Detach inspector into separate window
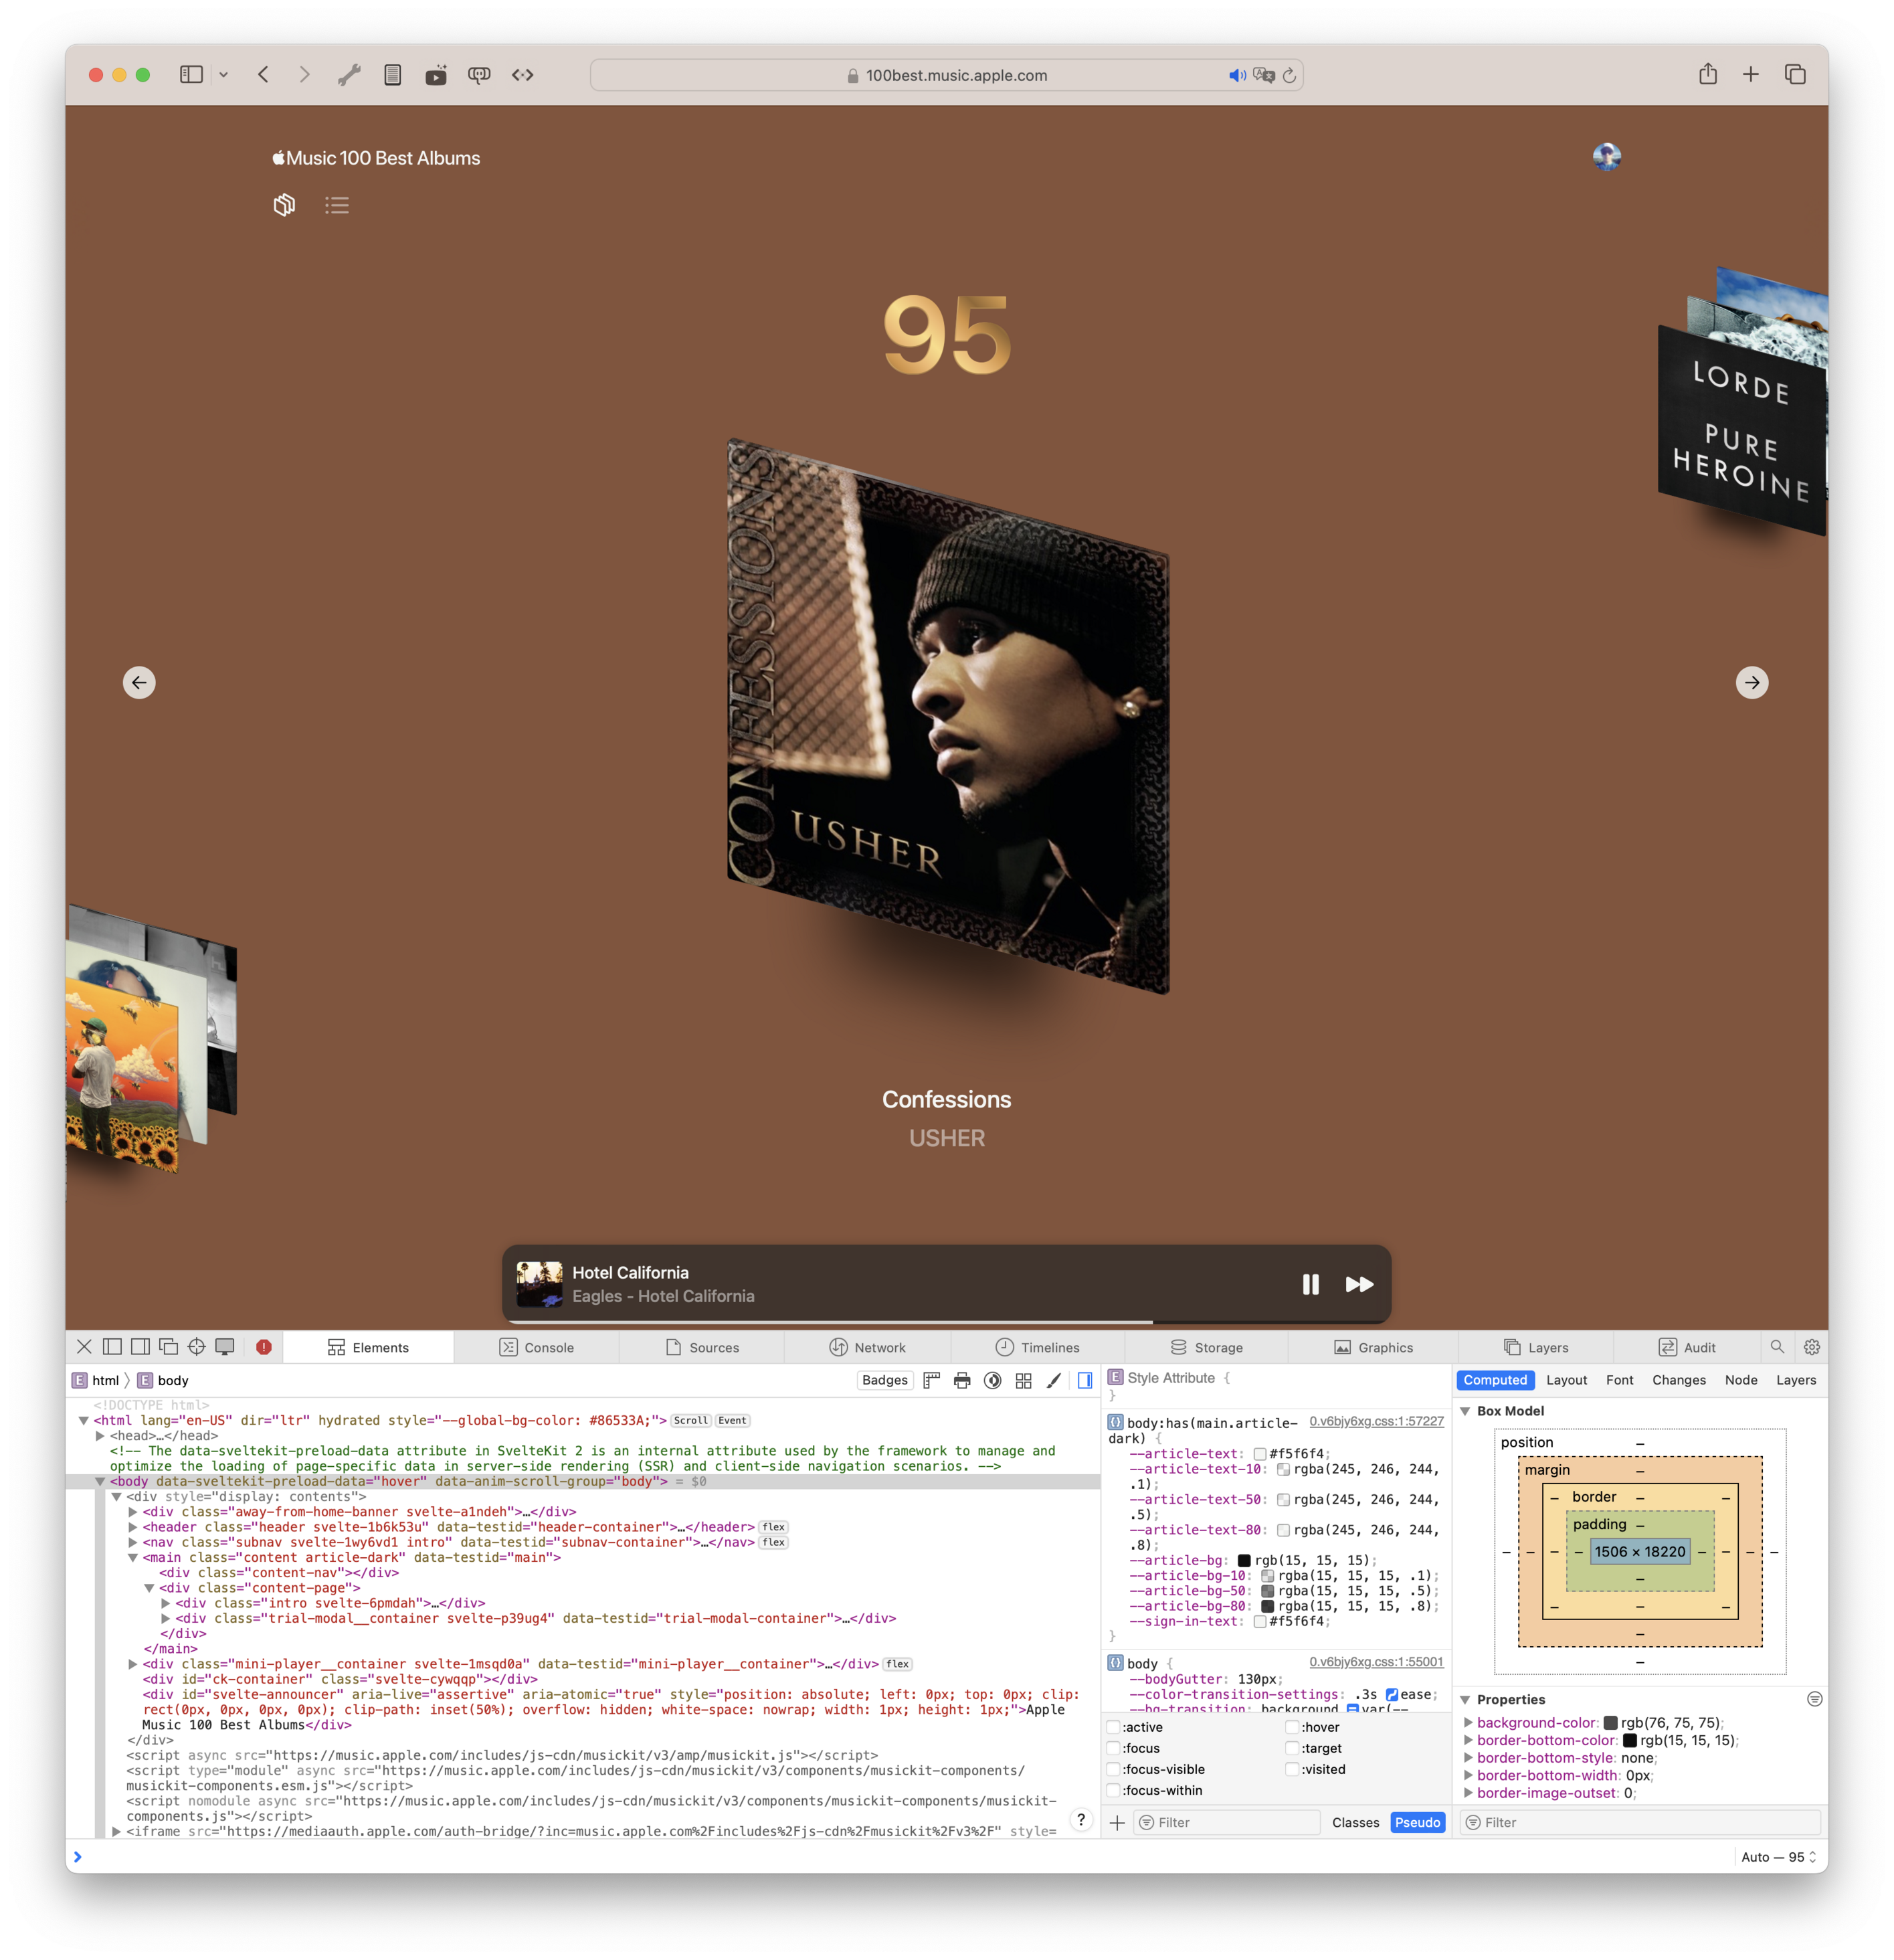This screenshot has width=1894, height=1960. (x=168, y=1347)
